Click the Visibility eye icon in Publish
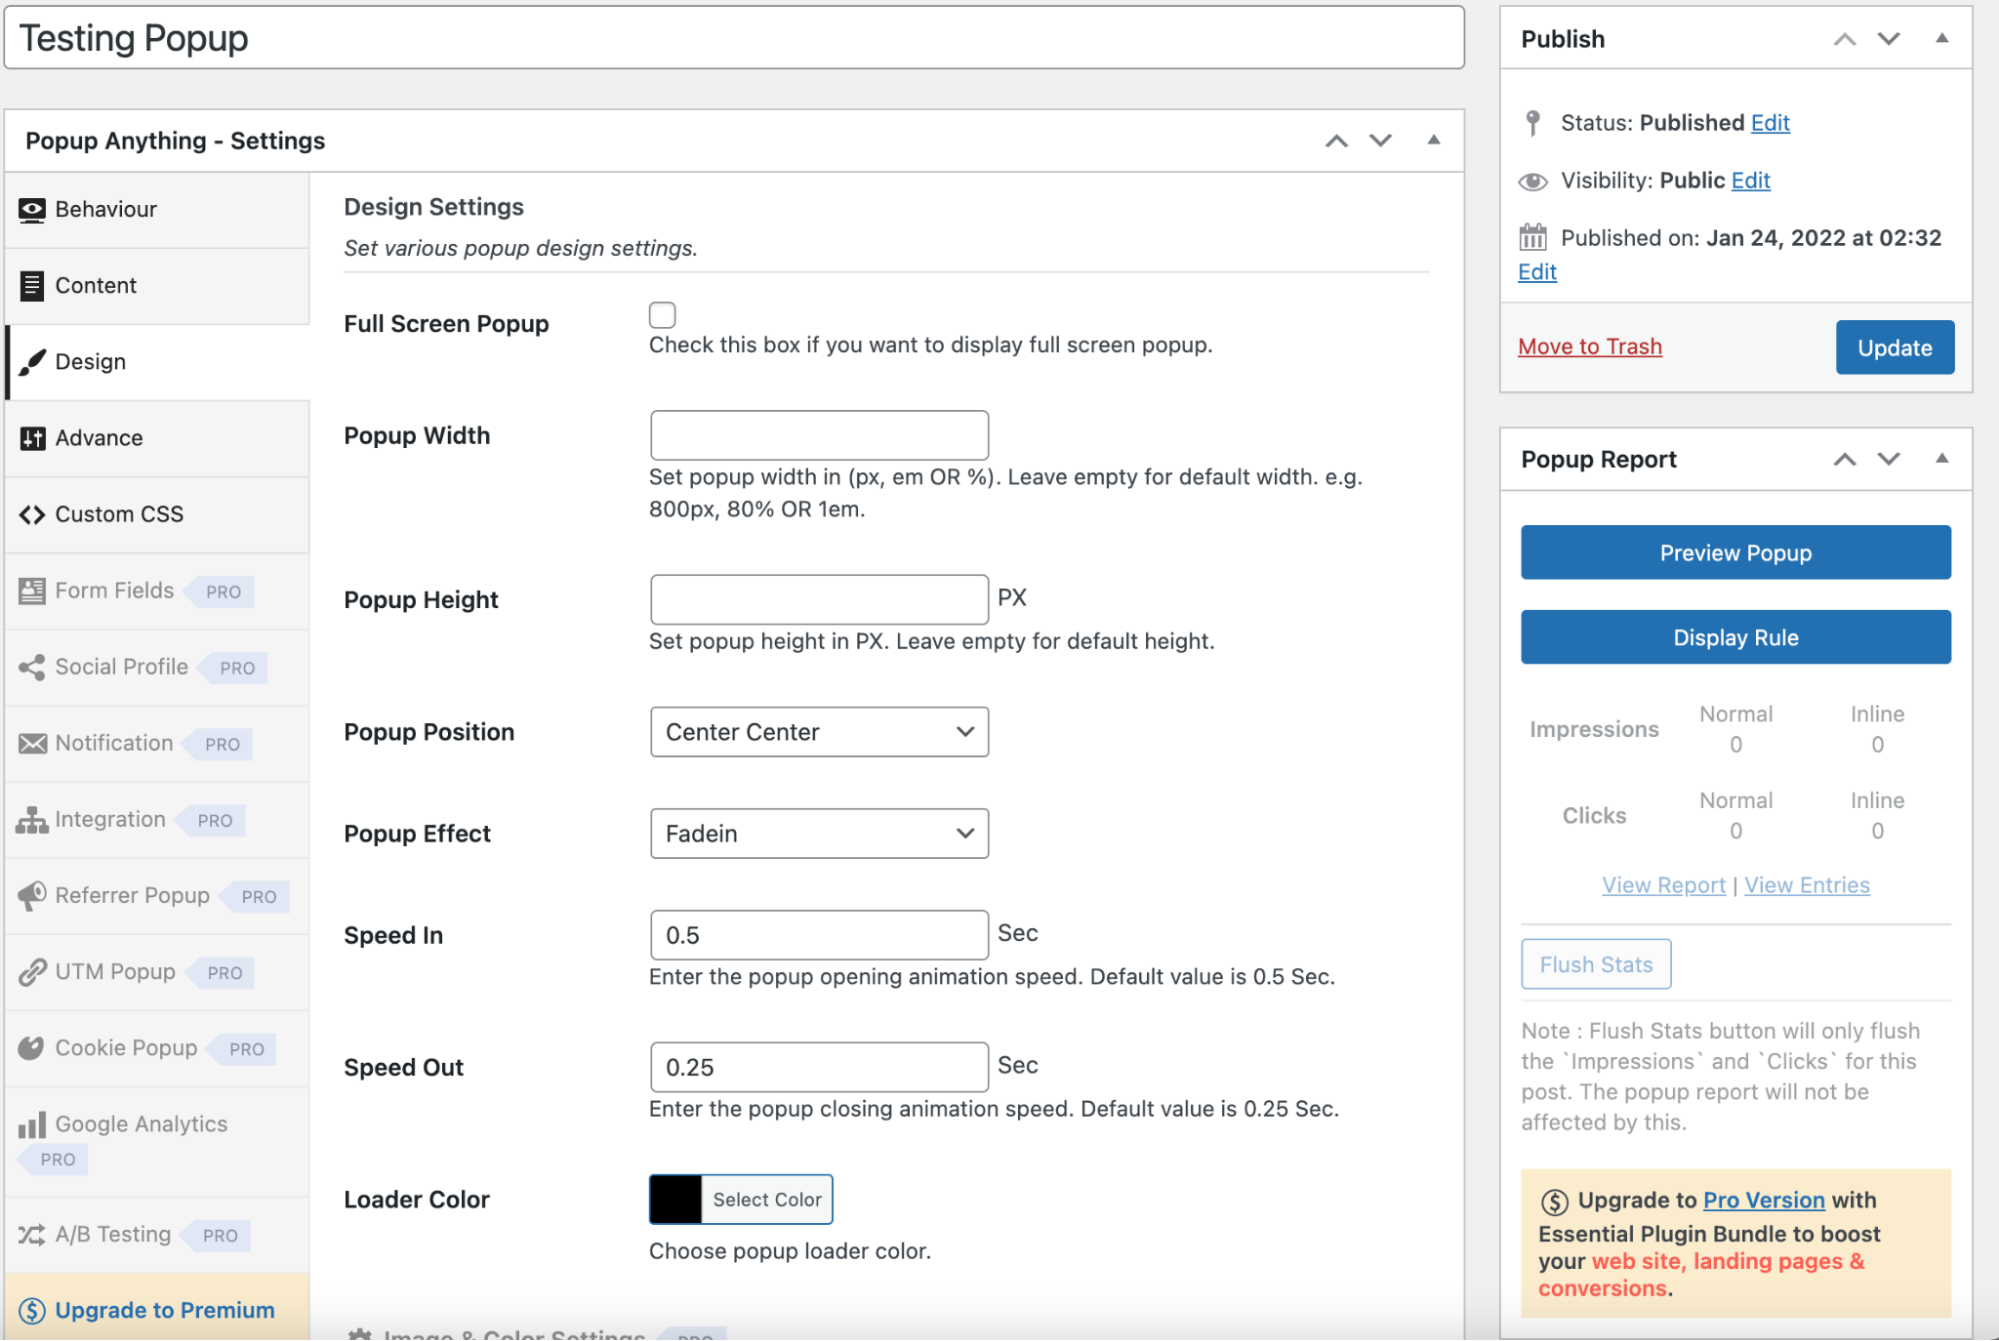Viewport: 1999px width, 1341px height. [x=1533, y=181]
